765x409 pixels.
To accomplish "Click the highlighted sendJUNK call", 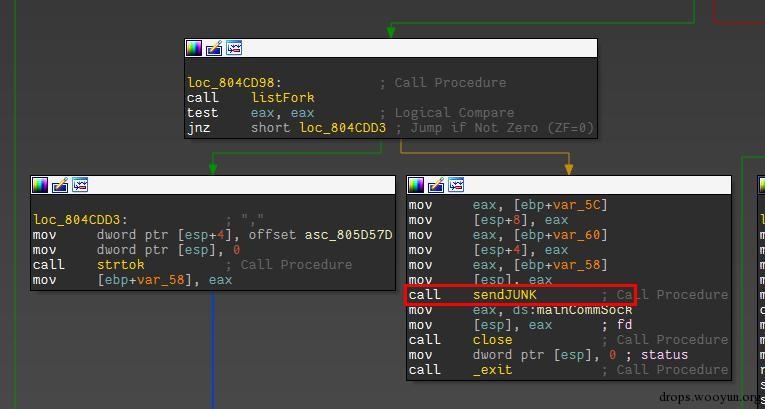I will (504, 295).
